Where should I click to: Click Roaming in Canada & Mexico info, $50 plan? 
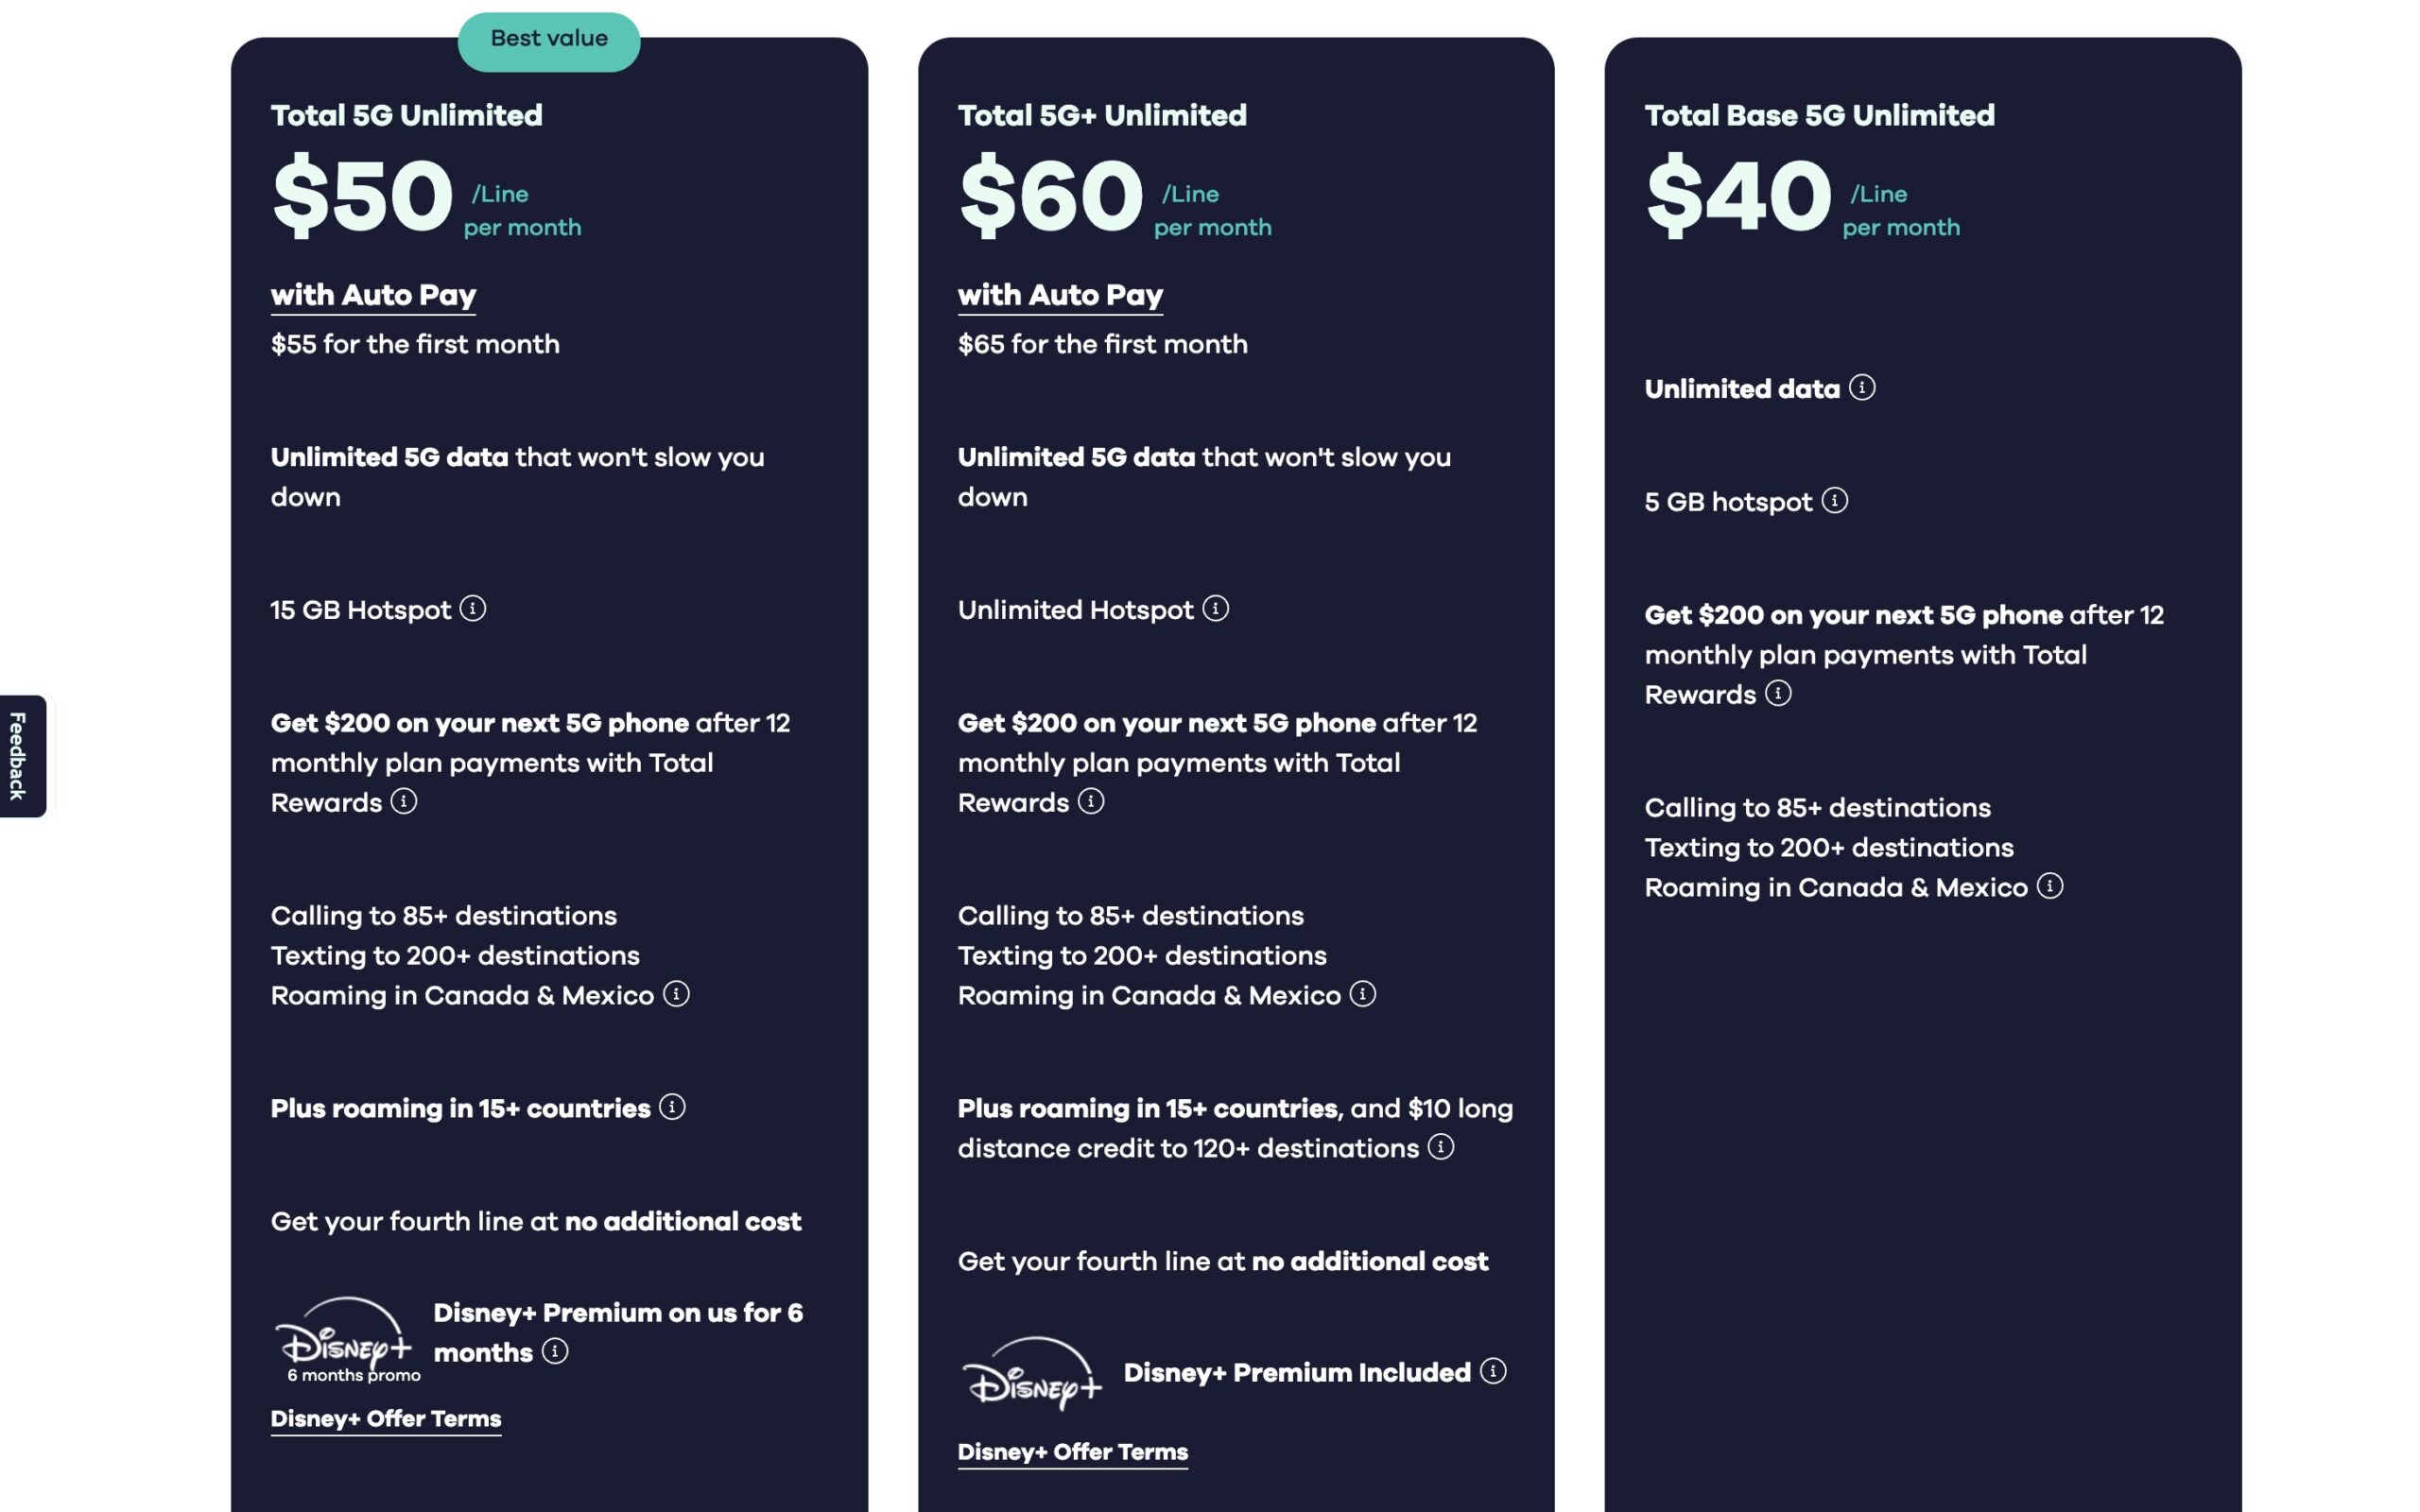[x=676, y=994]
